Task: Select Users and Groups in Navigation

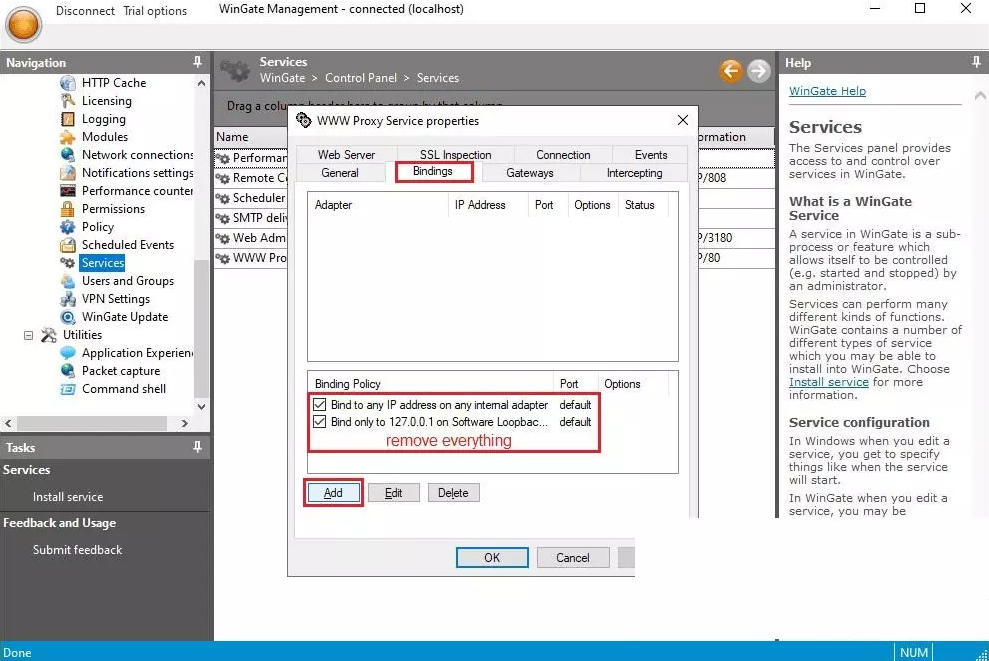Action: [x=128, y=281]
